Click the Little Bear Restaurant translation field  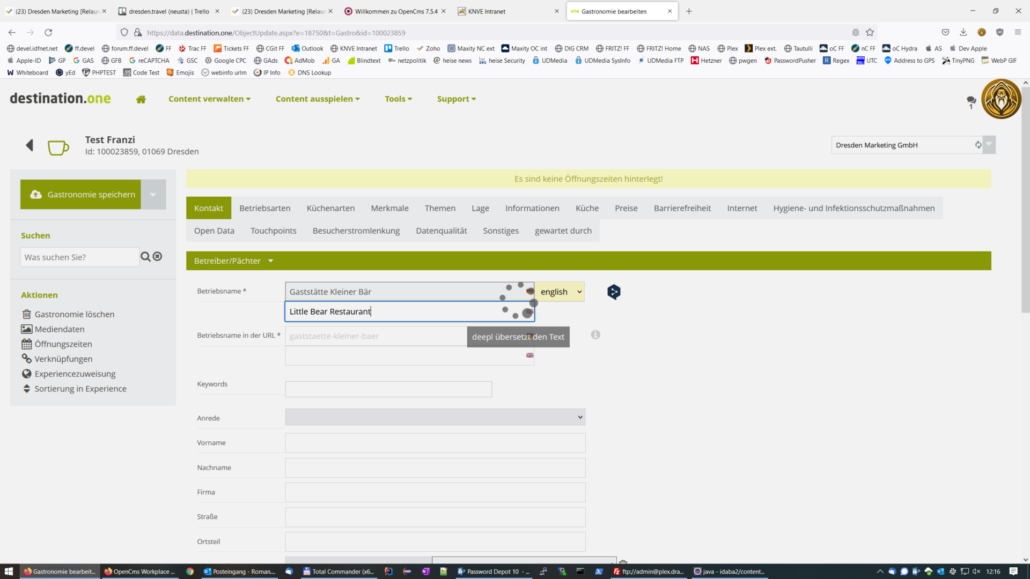[409, 312]
